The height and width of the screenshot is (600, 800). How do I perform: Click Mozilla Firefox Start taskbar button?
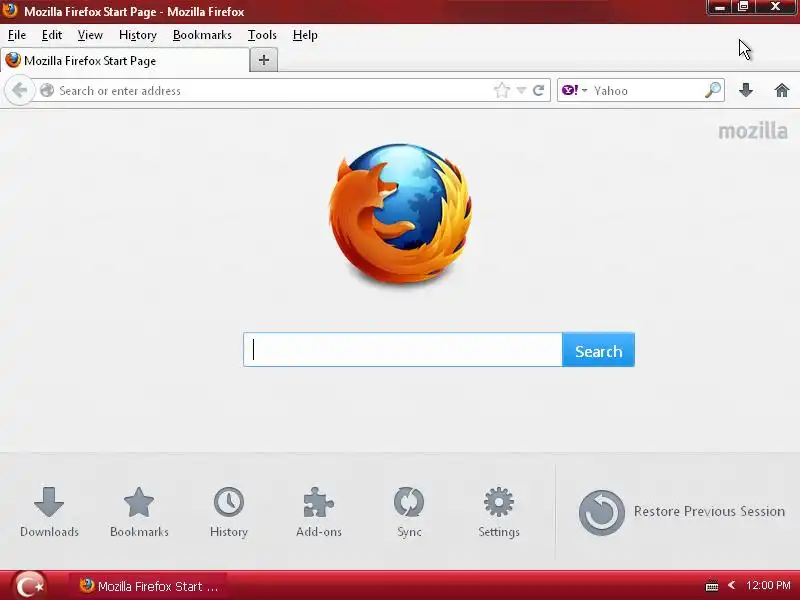[149, 586]
